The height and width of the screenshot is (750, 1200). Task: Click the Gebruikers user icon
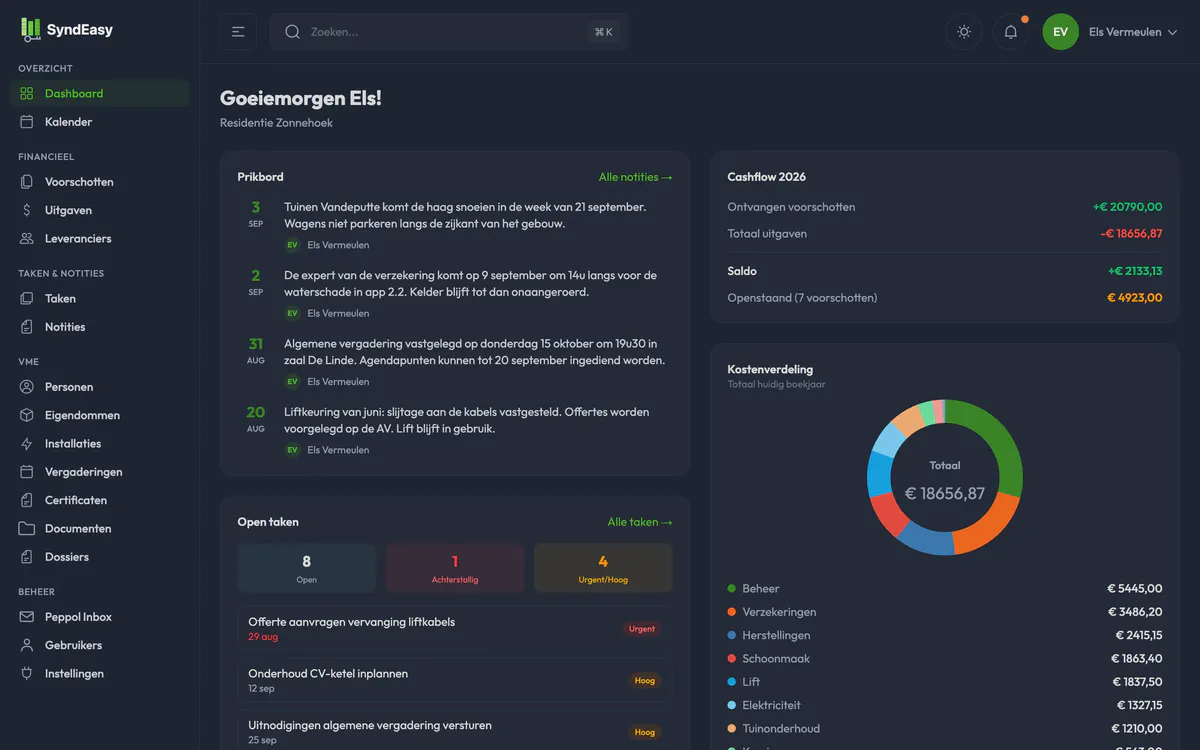(27, 646)
